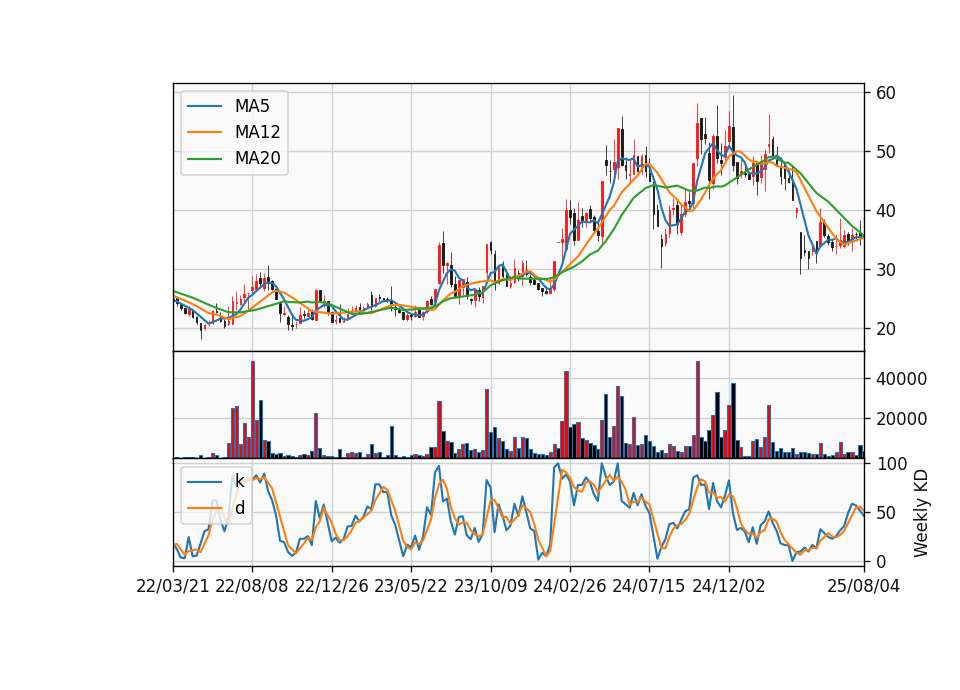Screen dimensions: 960x690
Task: Click the orange MA12 legend line sample
Action: [204, 132]
